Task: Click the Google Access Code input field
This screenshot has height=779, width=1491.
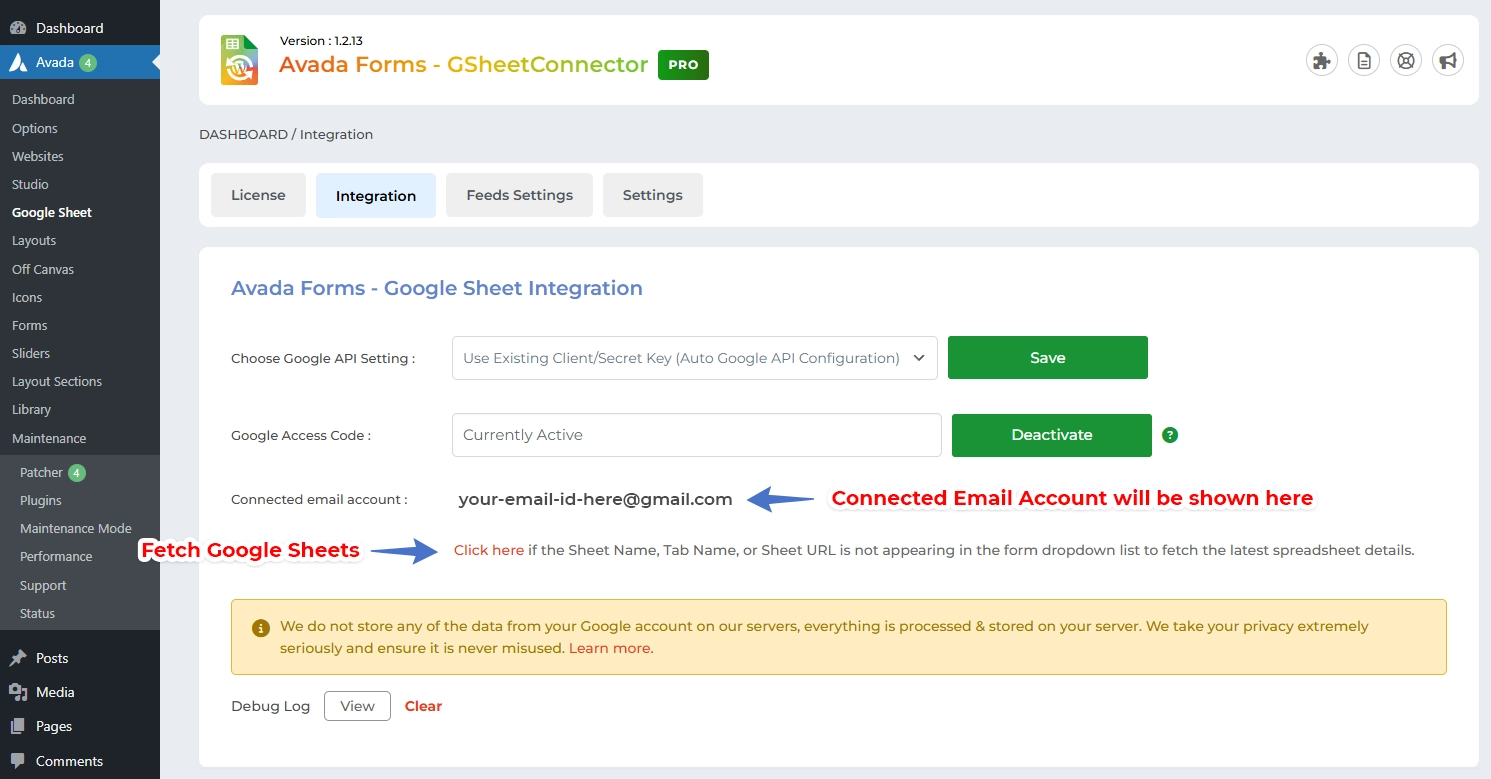Action: (696, 435)
